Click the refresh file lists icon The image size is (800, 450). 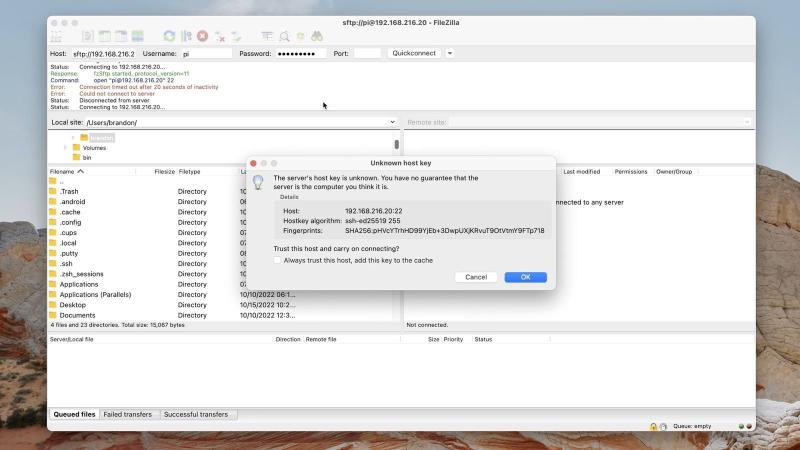169,36
